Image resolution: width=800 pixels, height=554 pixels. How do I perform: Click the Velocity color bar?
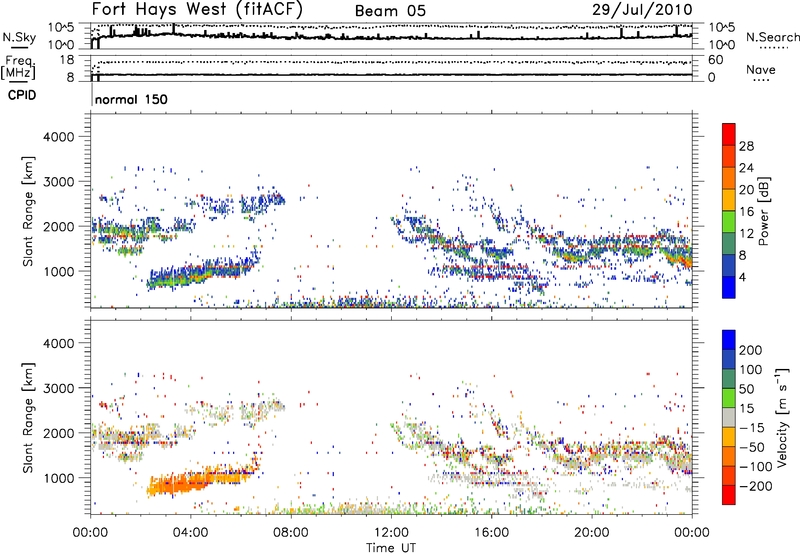(729, 417)
